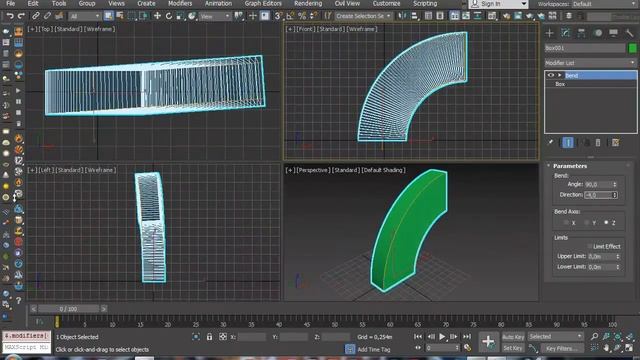The width and height of the screenshot is (640, 360).
Task: Open Create Selection Set dropdown
Action: (x=364, y=16)
